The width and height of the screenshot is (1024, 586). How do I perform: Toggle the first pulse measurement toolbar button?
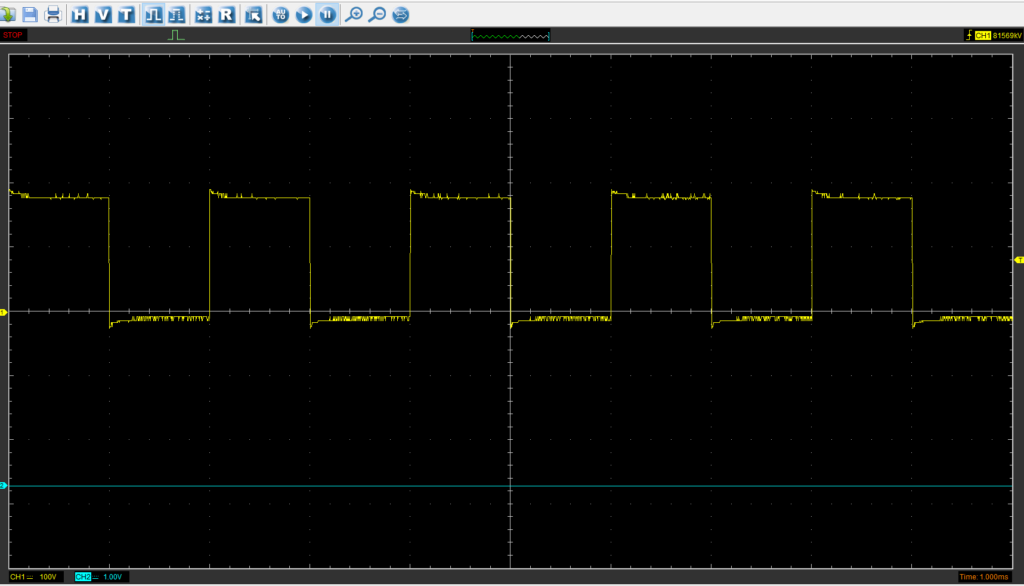[x=153, y=14]
